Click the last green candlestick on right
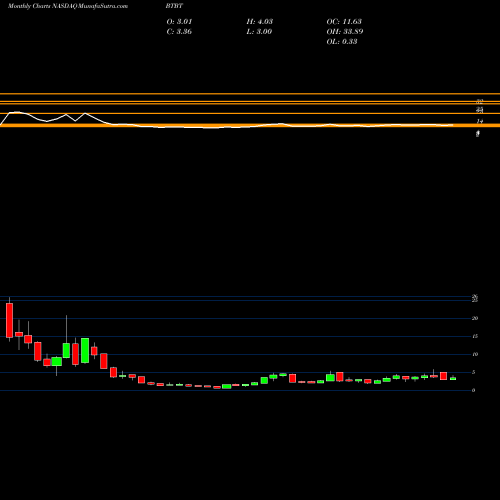Image resolution: width=500 pixels, height=500 pixels. [x=453, y=378]
